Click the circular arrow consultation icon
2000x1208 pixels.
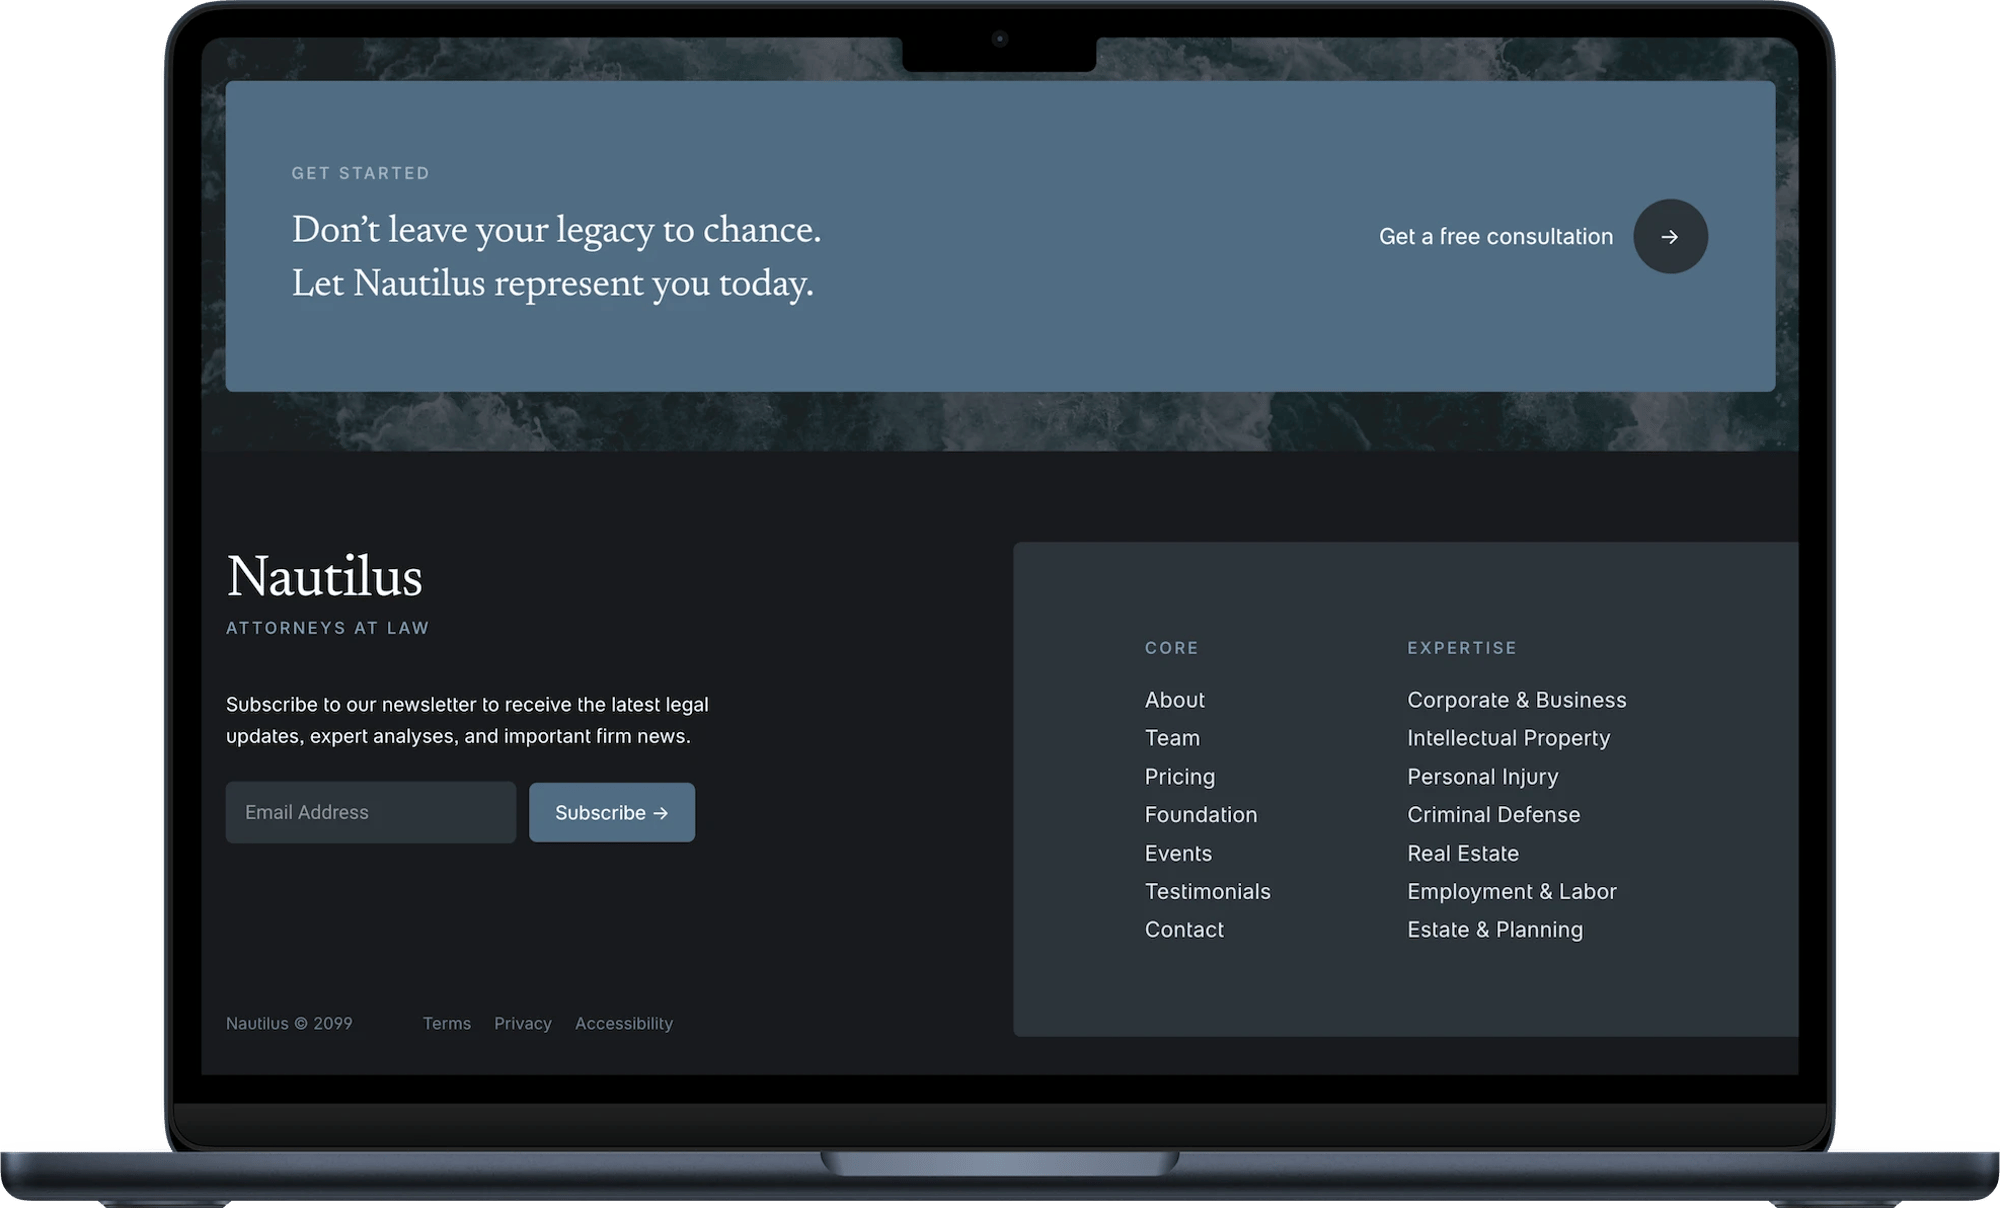point(1670,237)
